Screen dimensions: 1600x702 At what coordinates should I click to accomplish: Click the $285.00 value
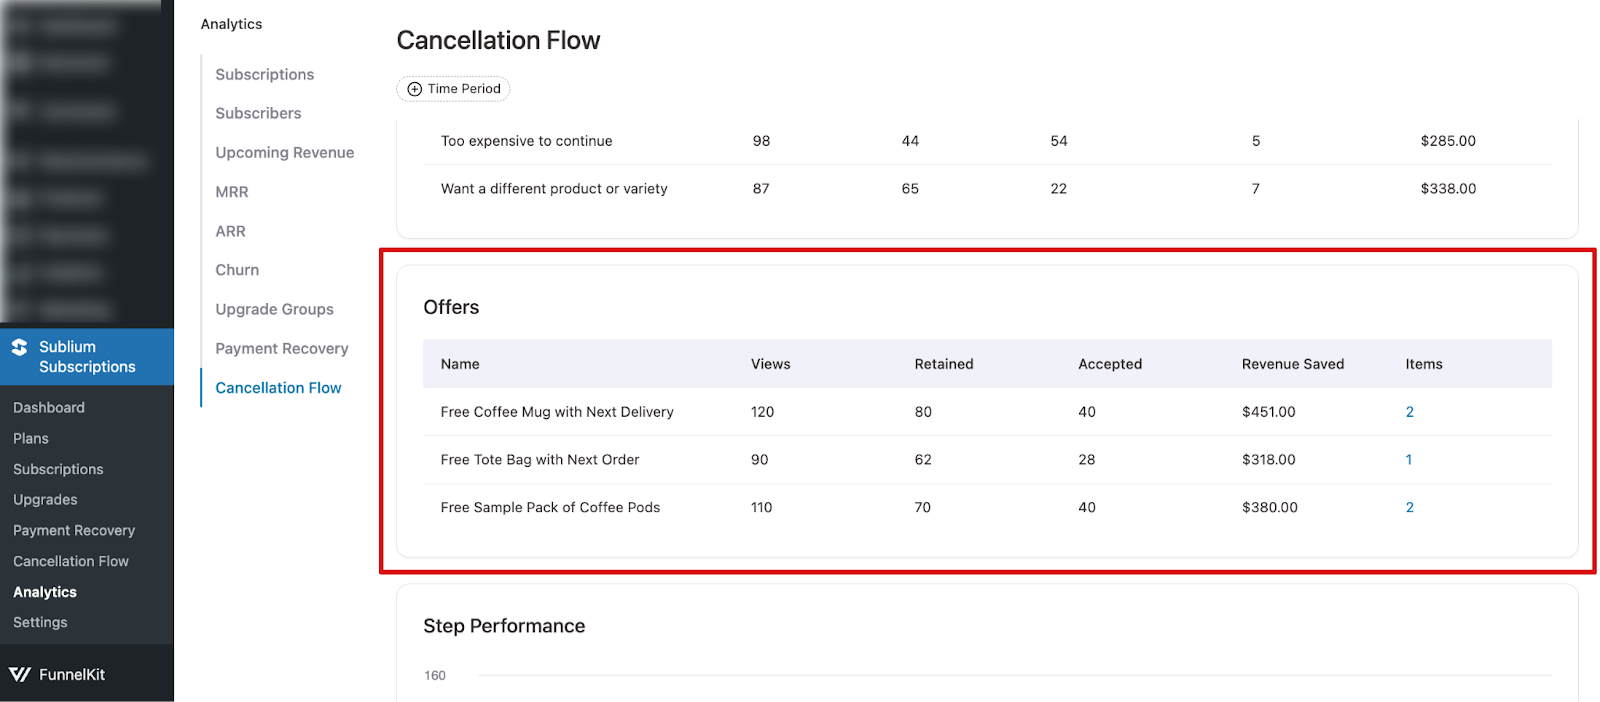coord(1448,141)
